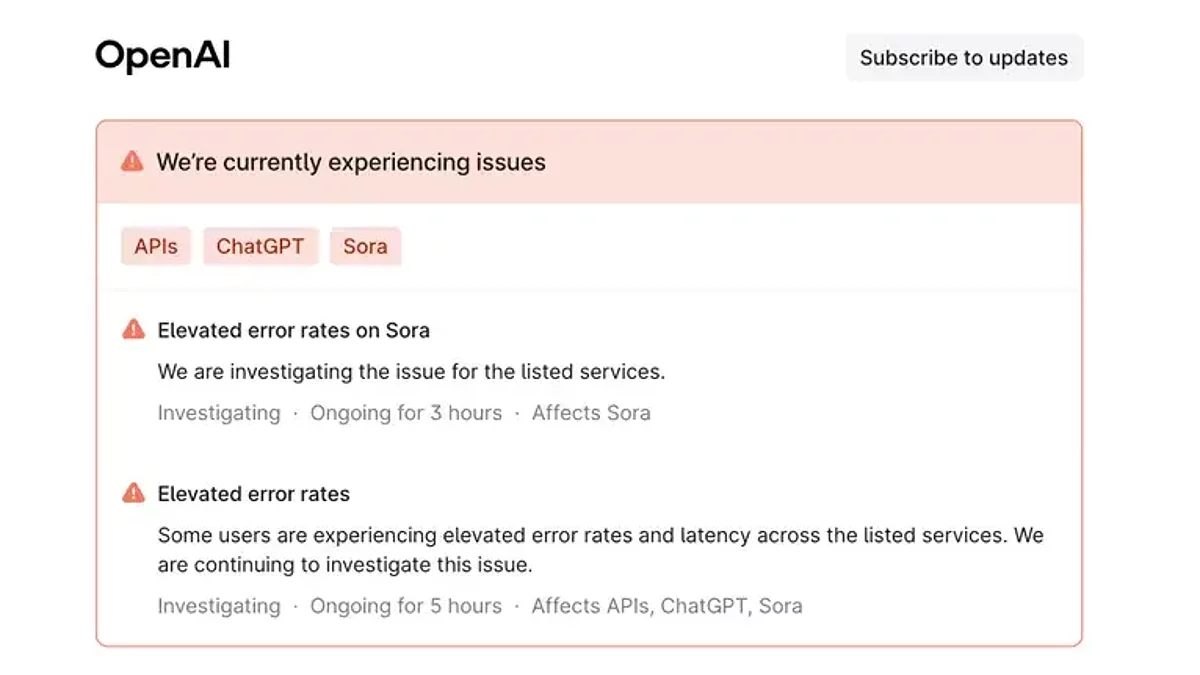Click the latency description paragraph
The width and height of the screenshot is (1200, 675).
click(x=600, y=549)
